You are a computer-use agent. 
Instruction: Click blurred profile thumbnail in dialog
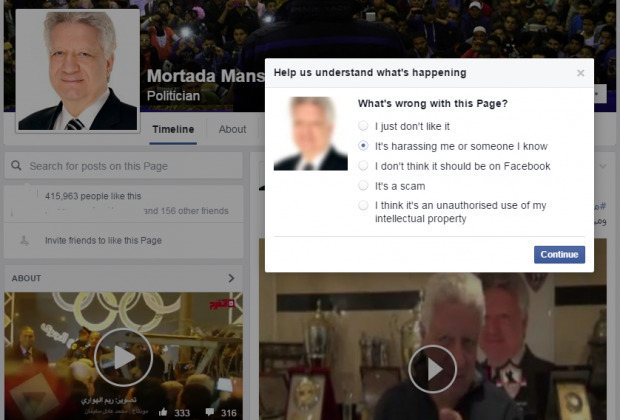311,134
